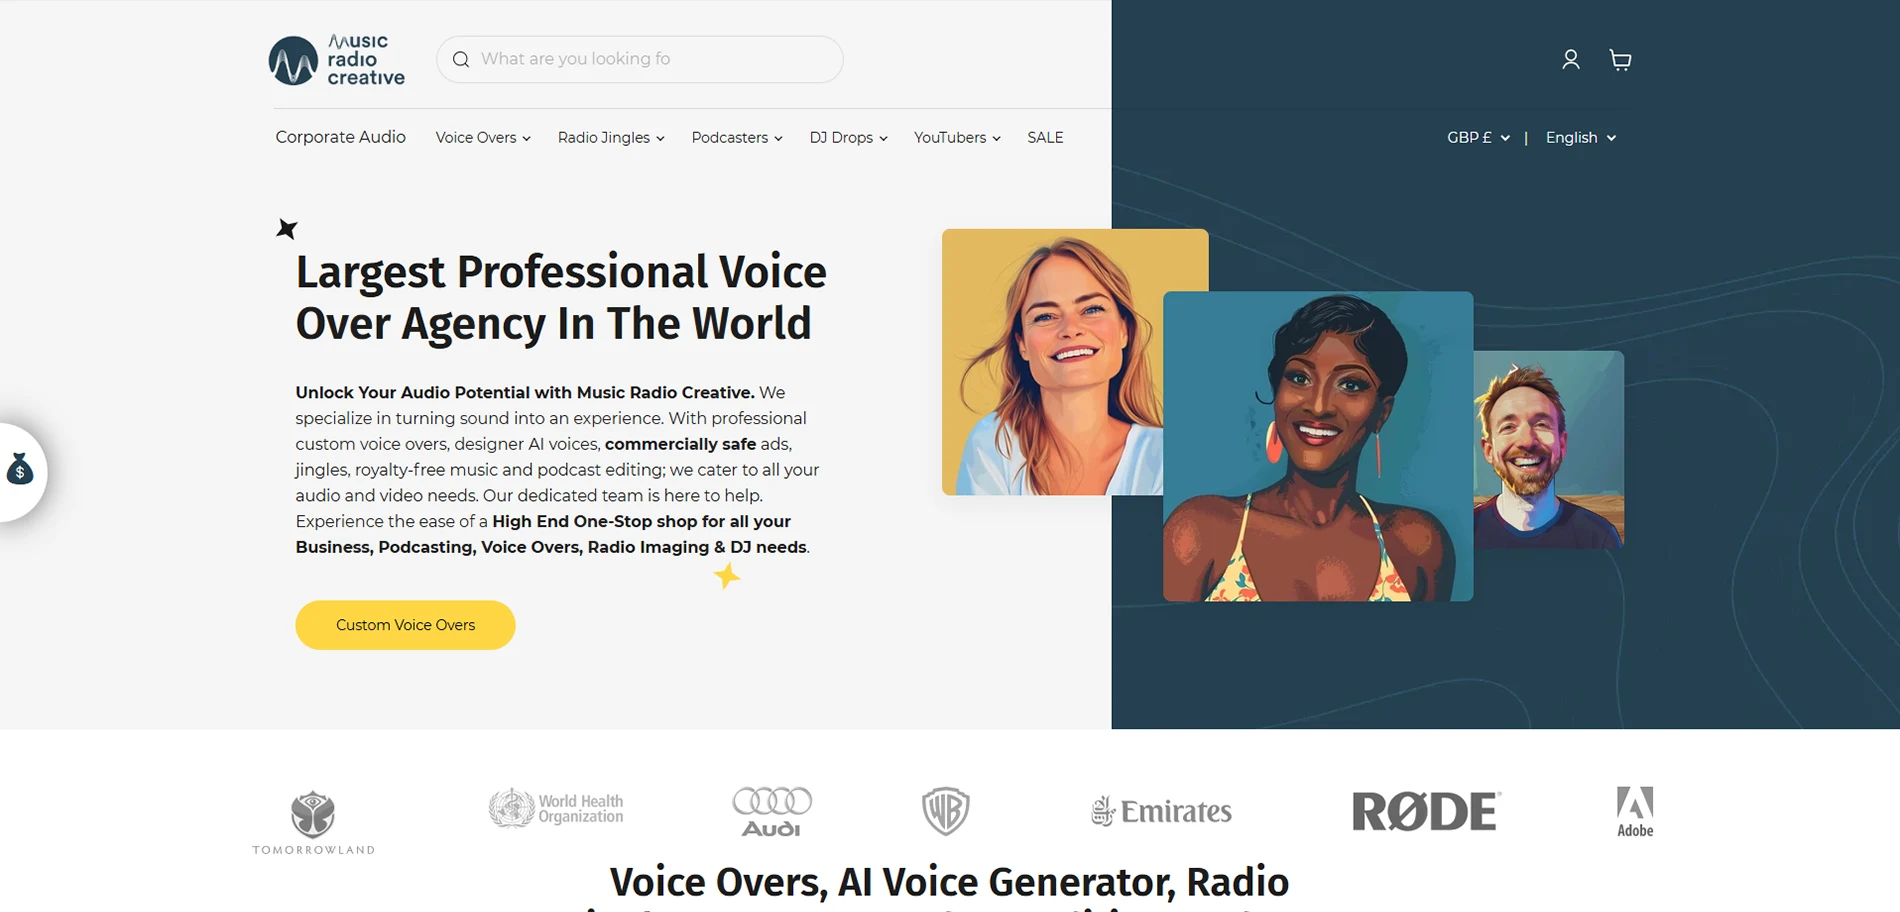Select the Corporate Audio menu item
The height and width of the screenshot is (912, 1900).
(340, 137)
